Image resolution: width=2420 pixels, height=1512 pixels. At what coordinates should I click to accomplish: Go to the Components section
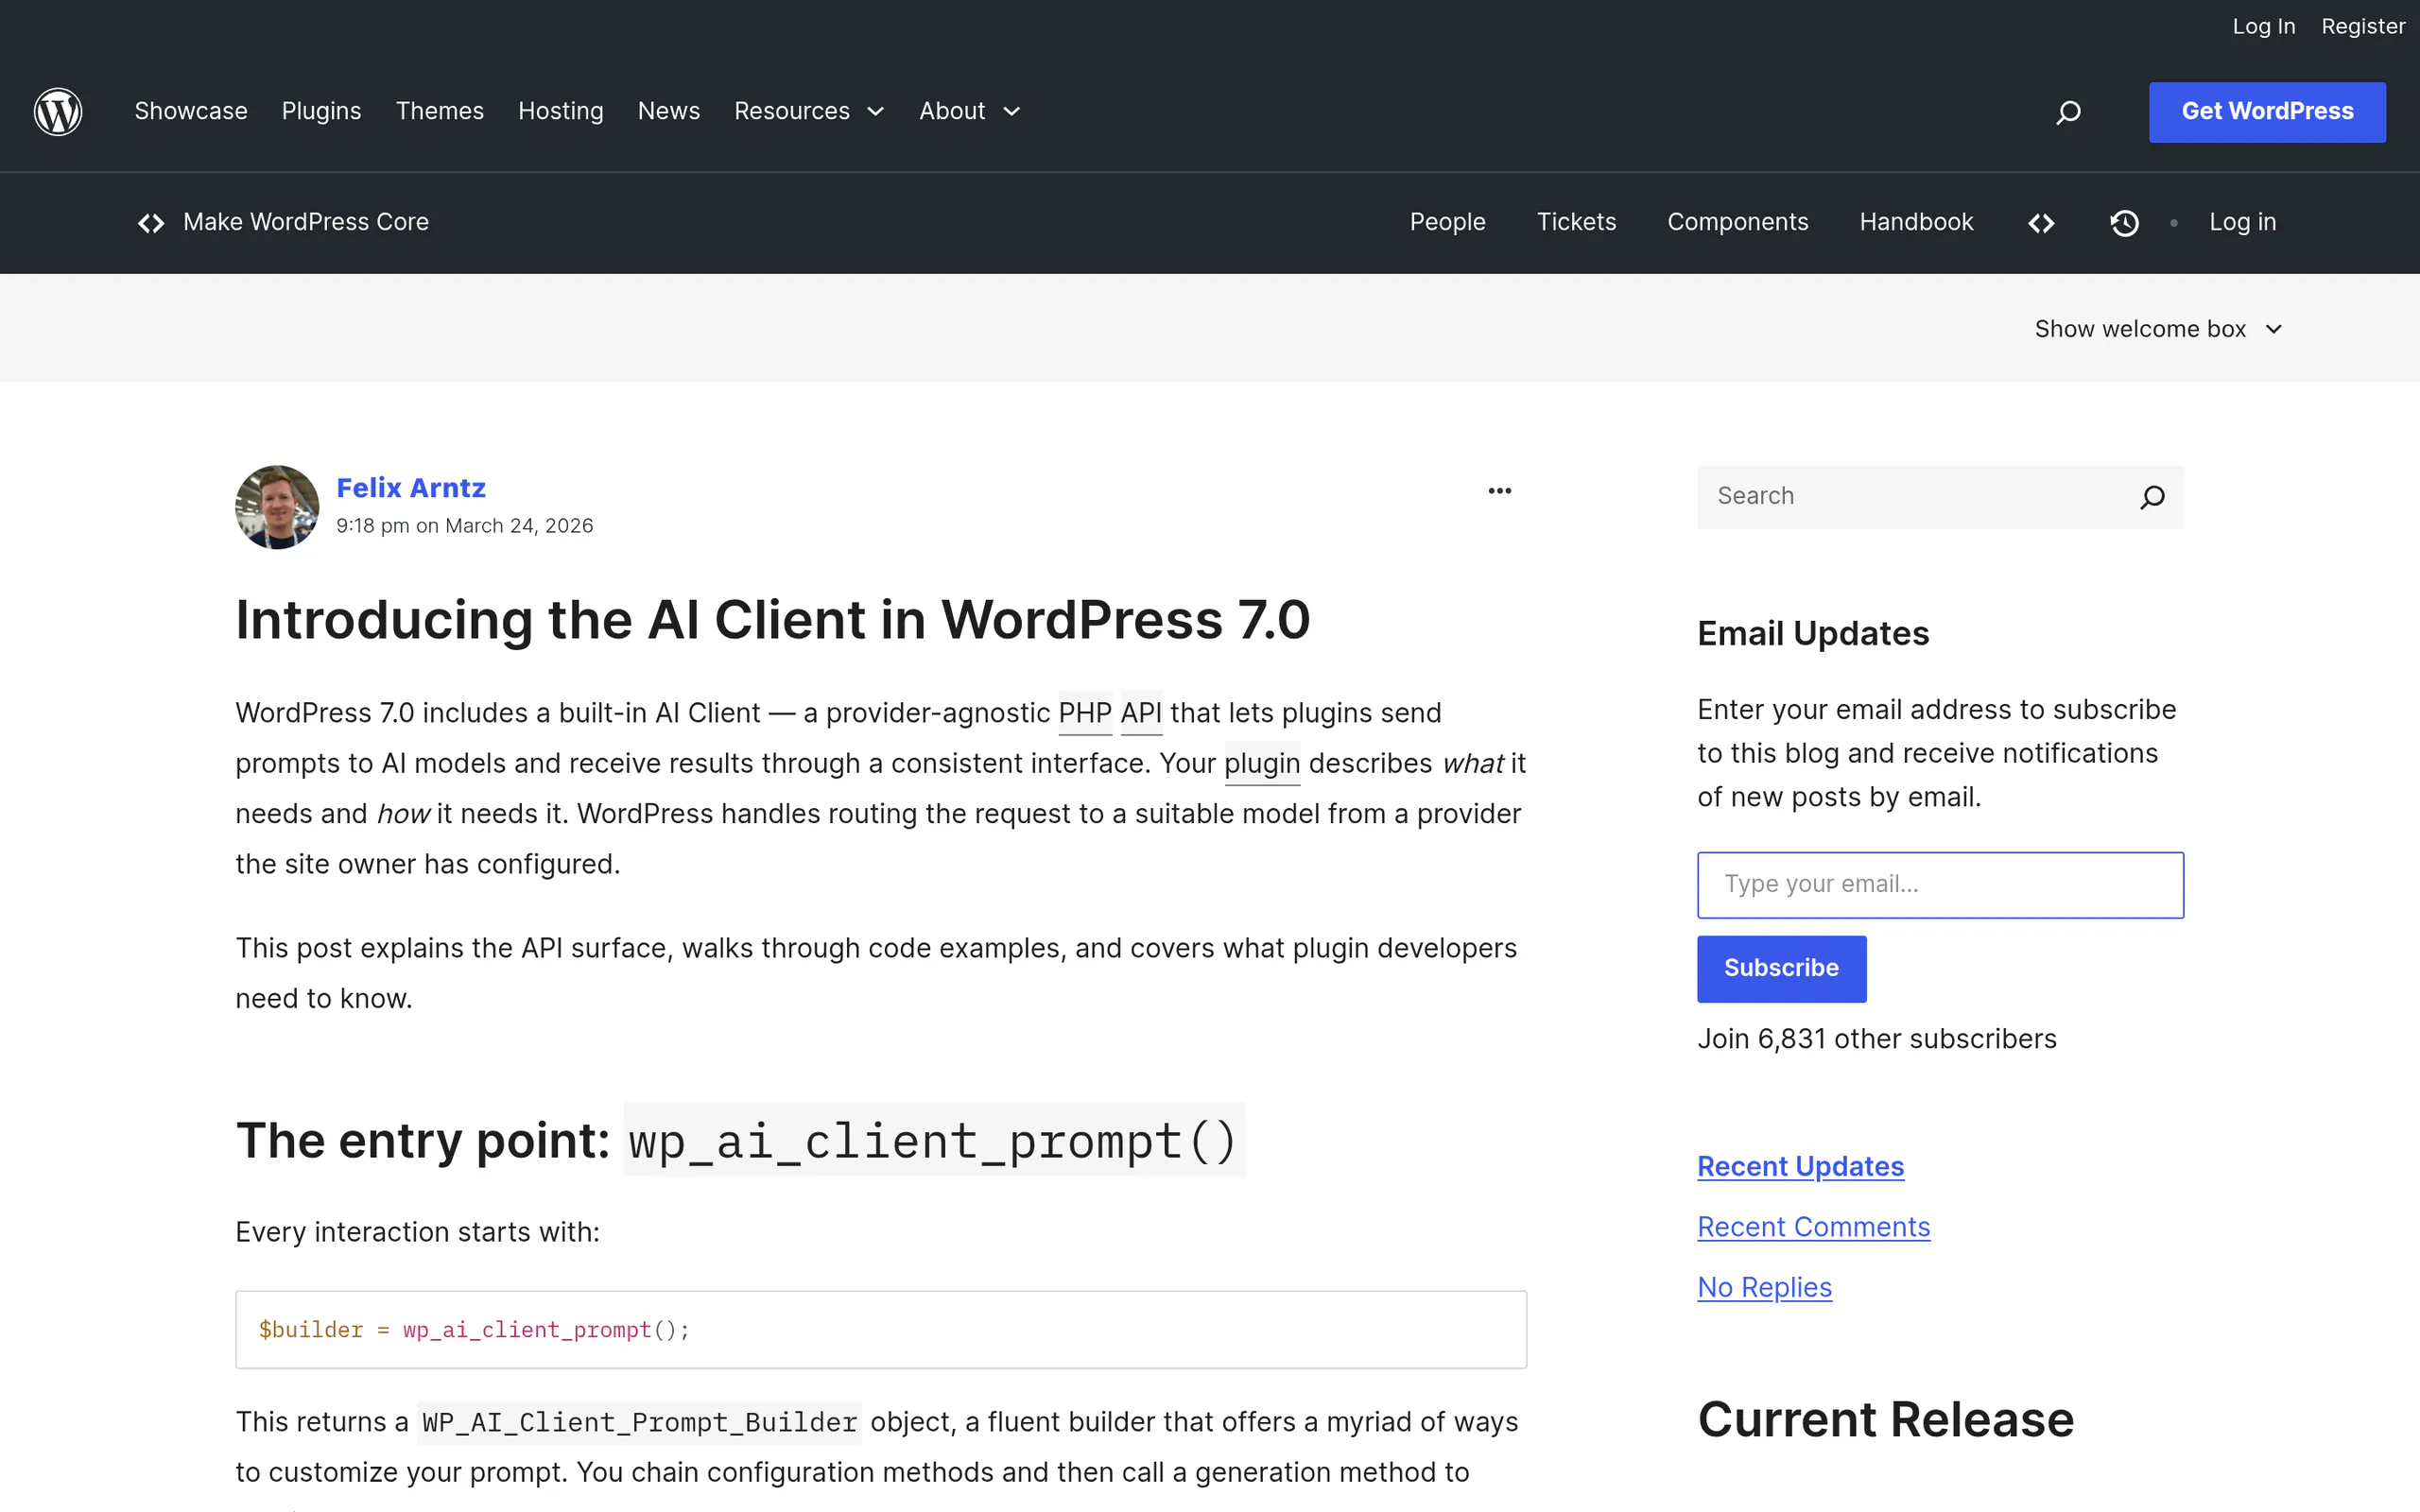(x=1737, y=222)
